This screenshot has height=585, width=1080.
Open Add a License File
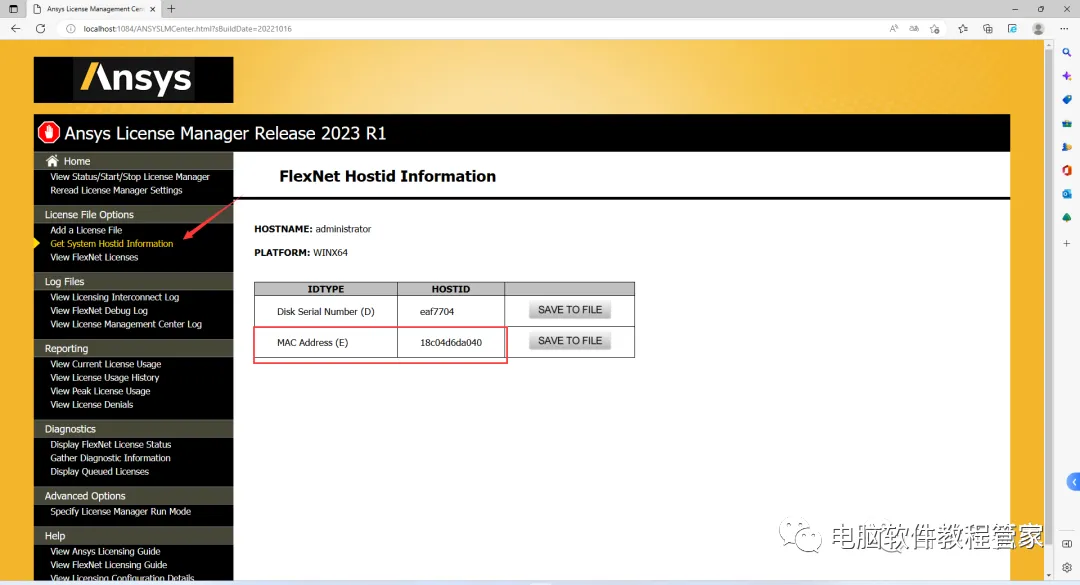coord(86,230)
